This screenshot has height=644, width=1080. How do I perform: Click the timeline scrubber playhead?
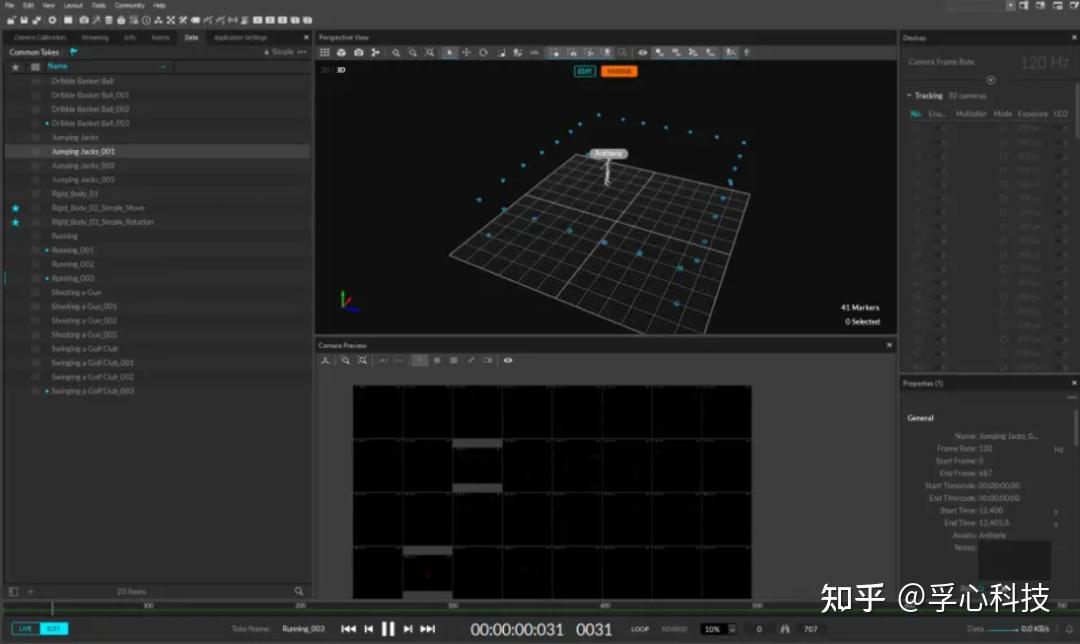52,607
